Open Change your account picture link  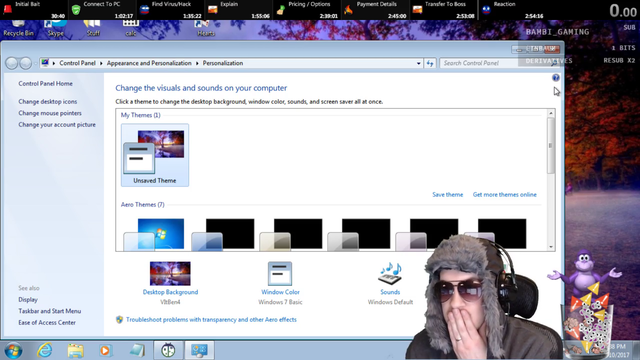pyautogui.click(x=57, y=124)
